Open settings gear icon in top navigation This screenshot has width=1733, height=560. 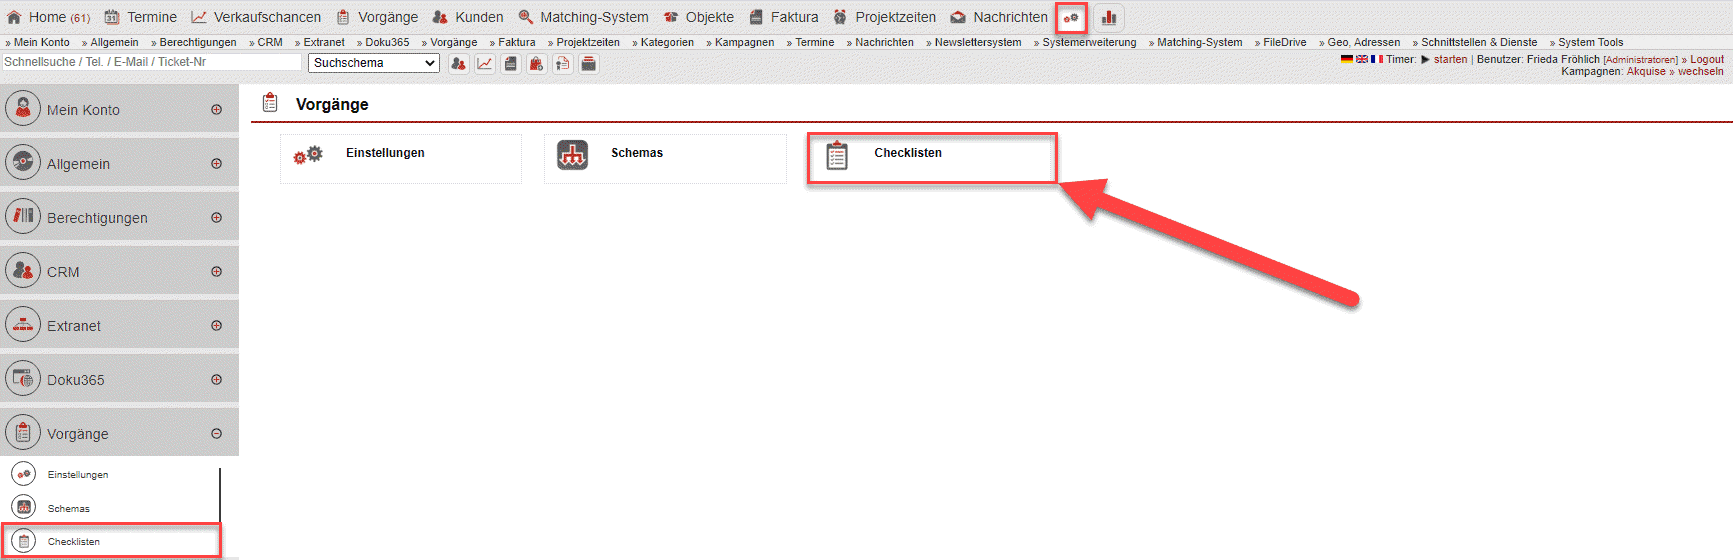coord(1071,18)
